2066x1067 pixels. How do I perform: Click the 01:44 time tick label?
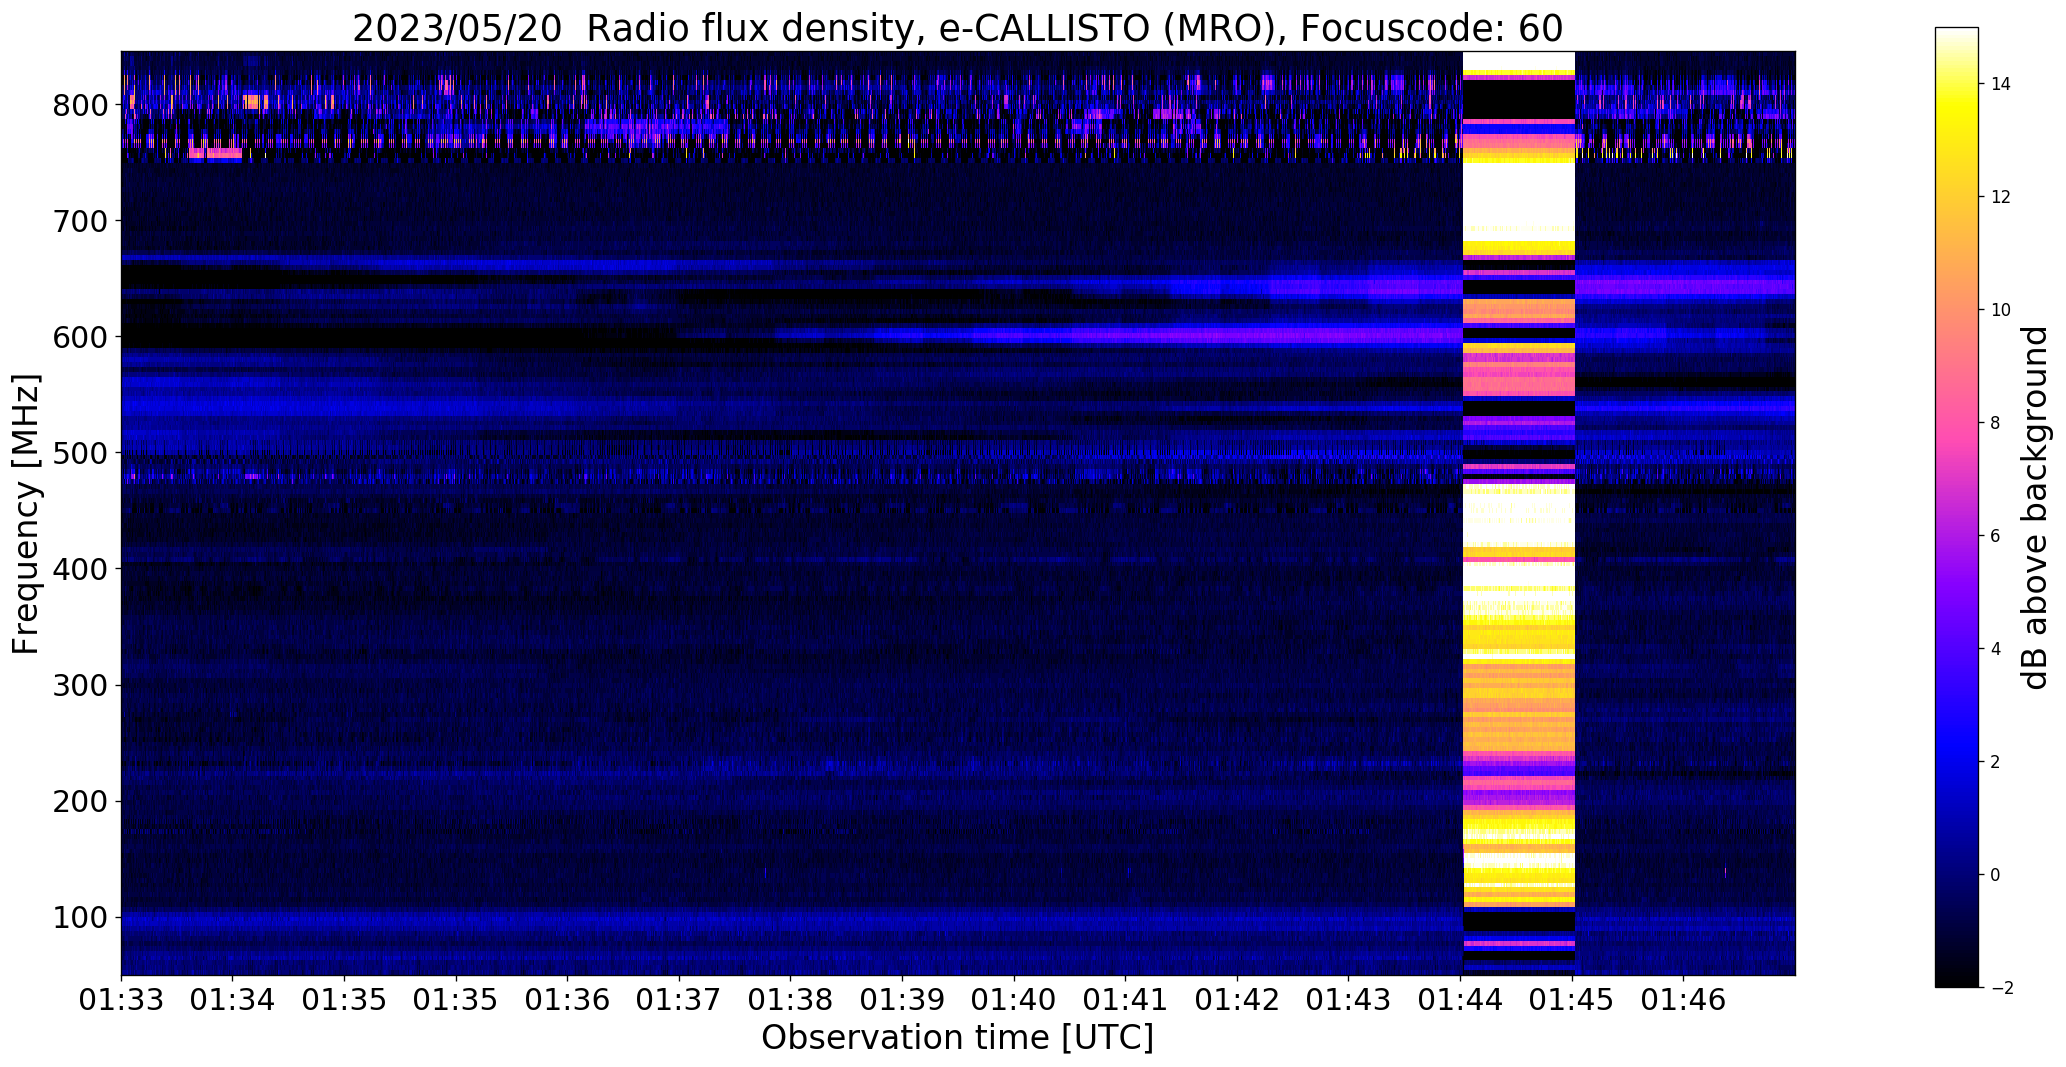(1461, 999)
